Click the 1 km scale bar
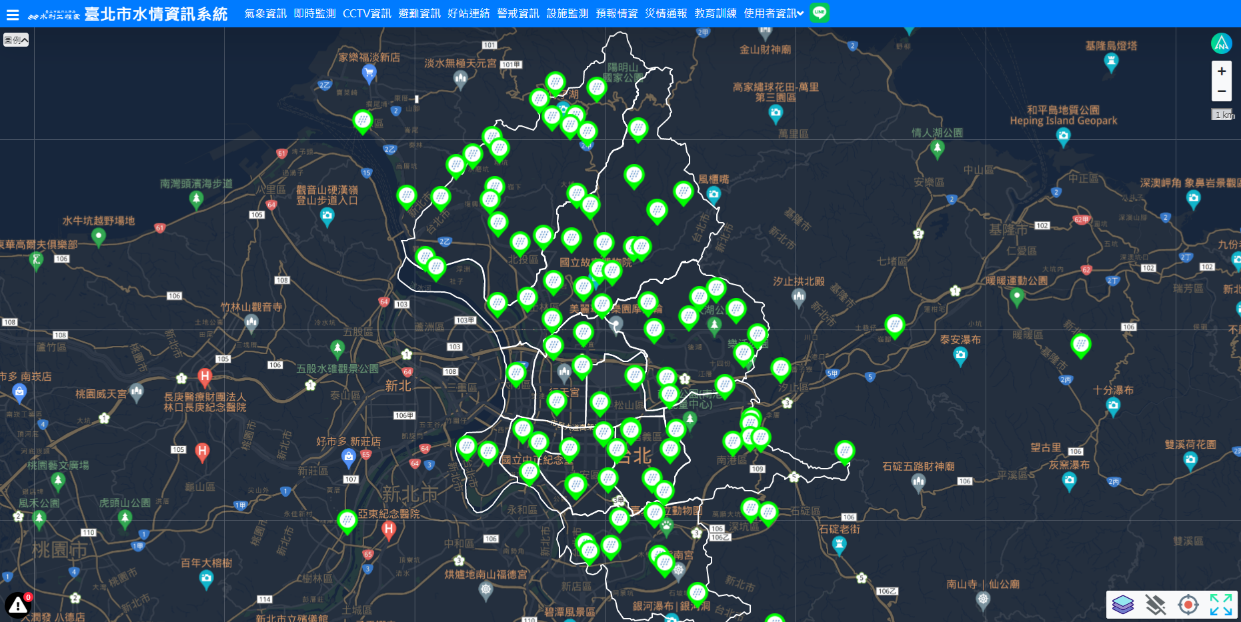Screen dimensions: 1241x622 [1223, 115]
